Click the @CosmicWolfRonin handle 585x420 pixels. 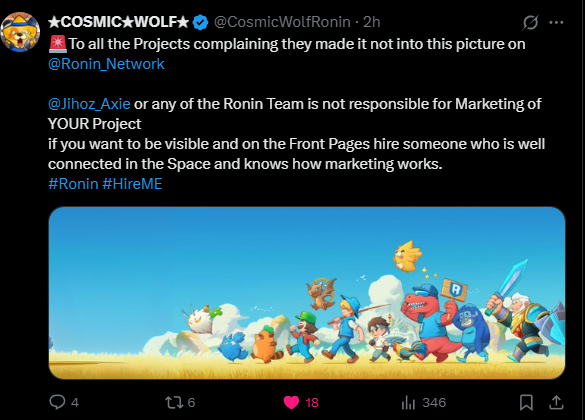pyautogui.click(x=282, y=22)
